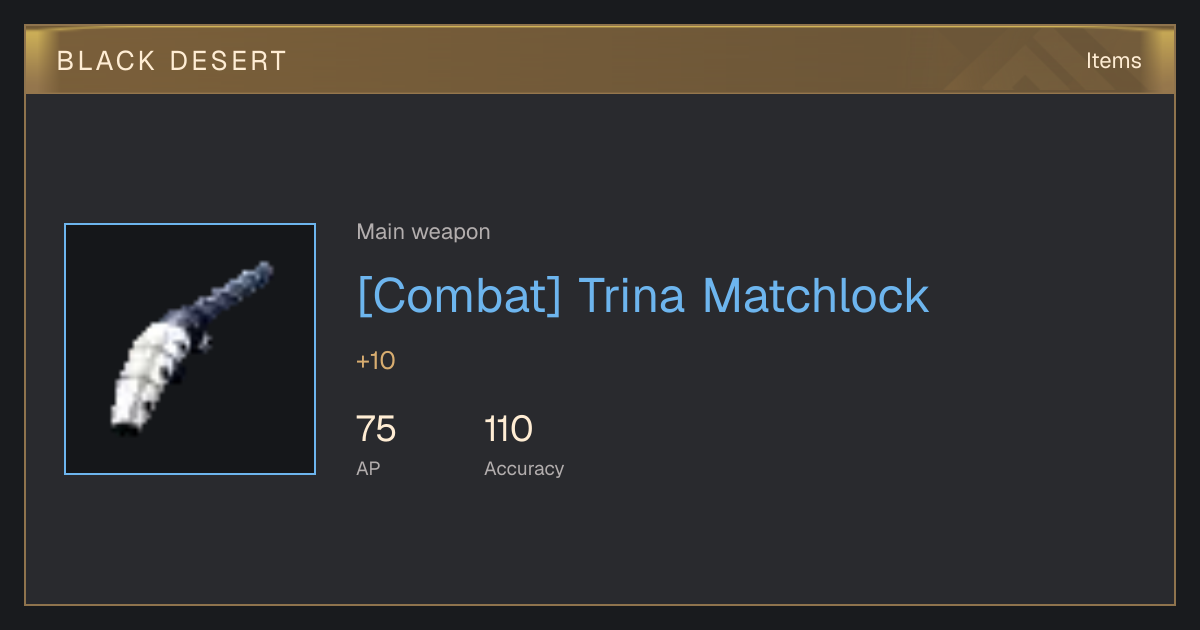Click the Trina Matchlock weapon icon
1200x630 pixels.
pyautogui.click(x=190, y=349)
